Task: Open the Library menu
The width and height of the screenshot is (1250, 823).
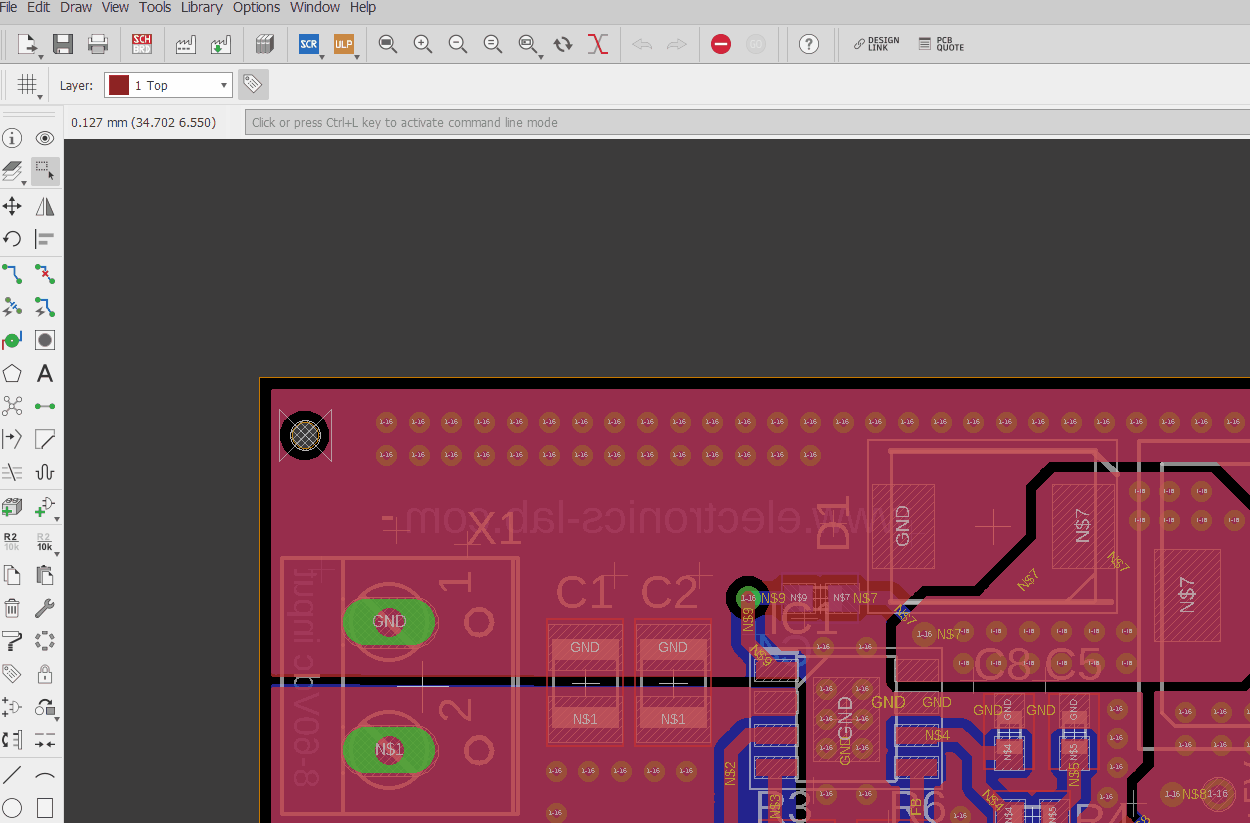Action: [202, 7]
